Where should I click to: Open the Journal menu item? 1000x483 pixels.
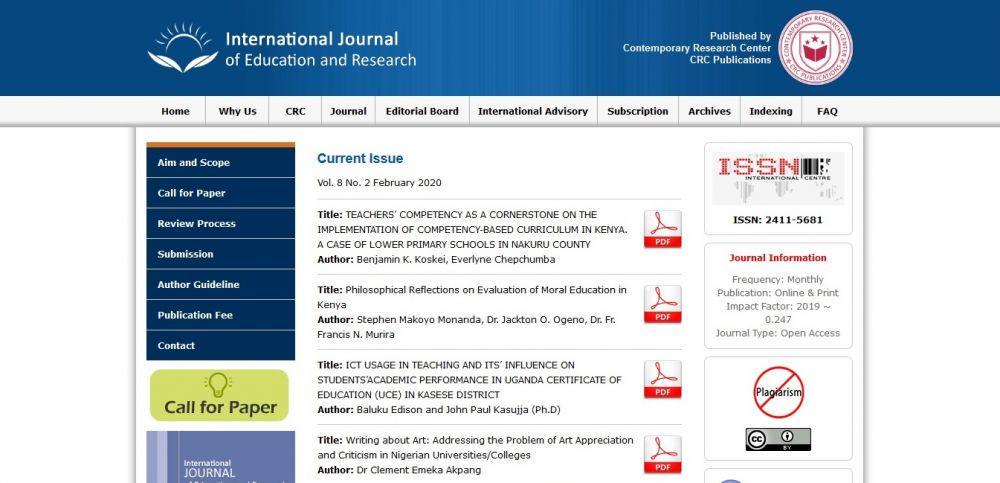click(x=348, y=111)
